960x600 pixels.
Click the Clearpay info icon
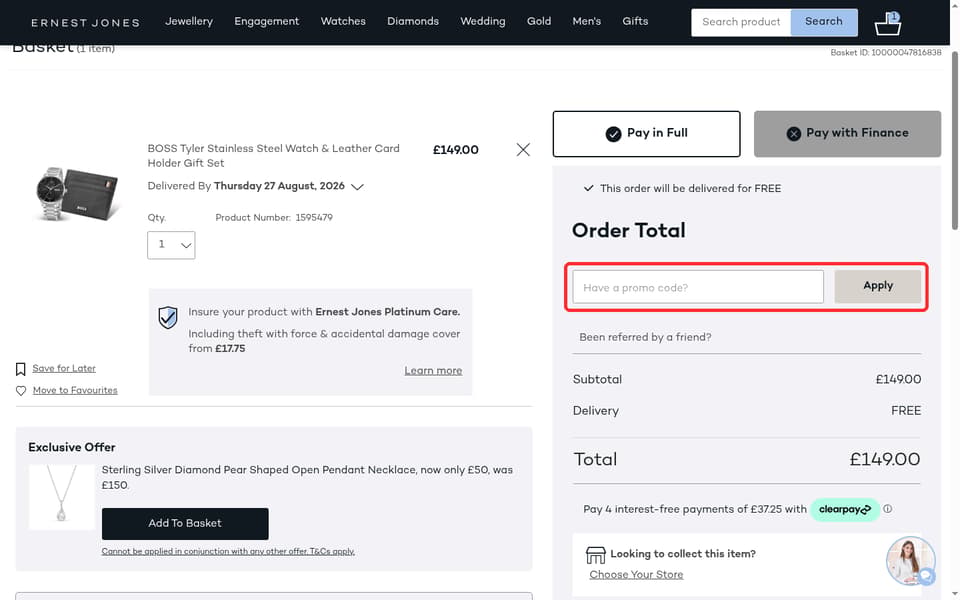click(887, 509)
